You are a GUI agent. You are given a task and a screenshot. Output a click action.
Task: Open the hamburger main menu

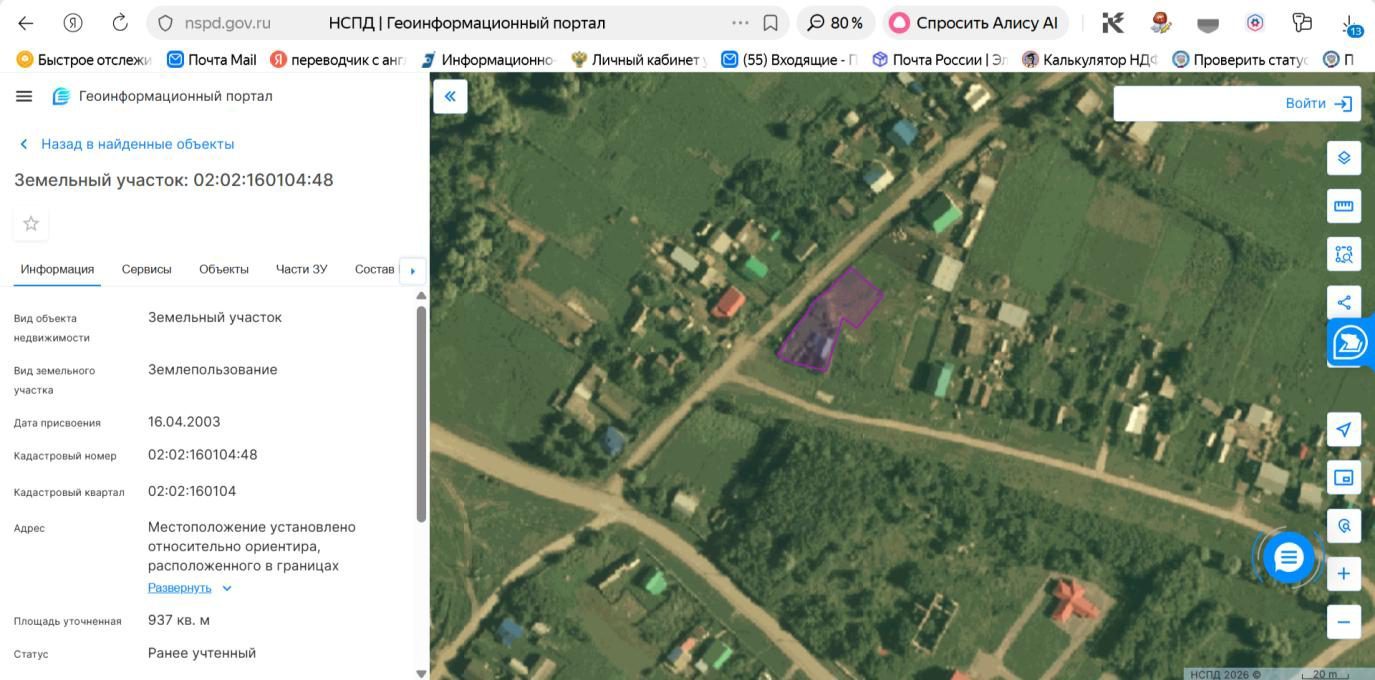click(x=24, y=96)
